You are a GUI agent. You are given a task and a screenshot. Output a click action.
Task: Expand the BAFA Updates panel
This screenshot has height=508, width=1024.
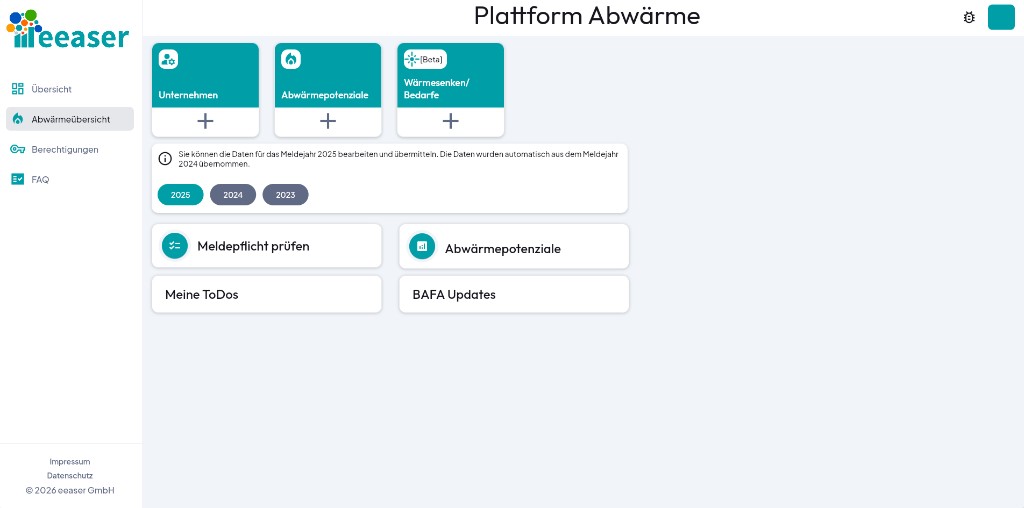coord(514,294)
